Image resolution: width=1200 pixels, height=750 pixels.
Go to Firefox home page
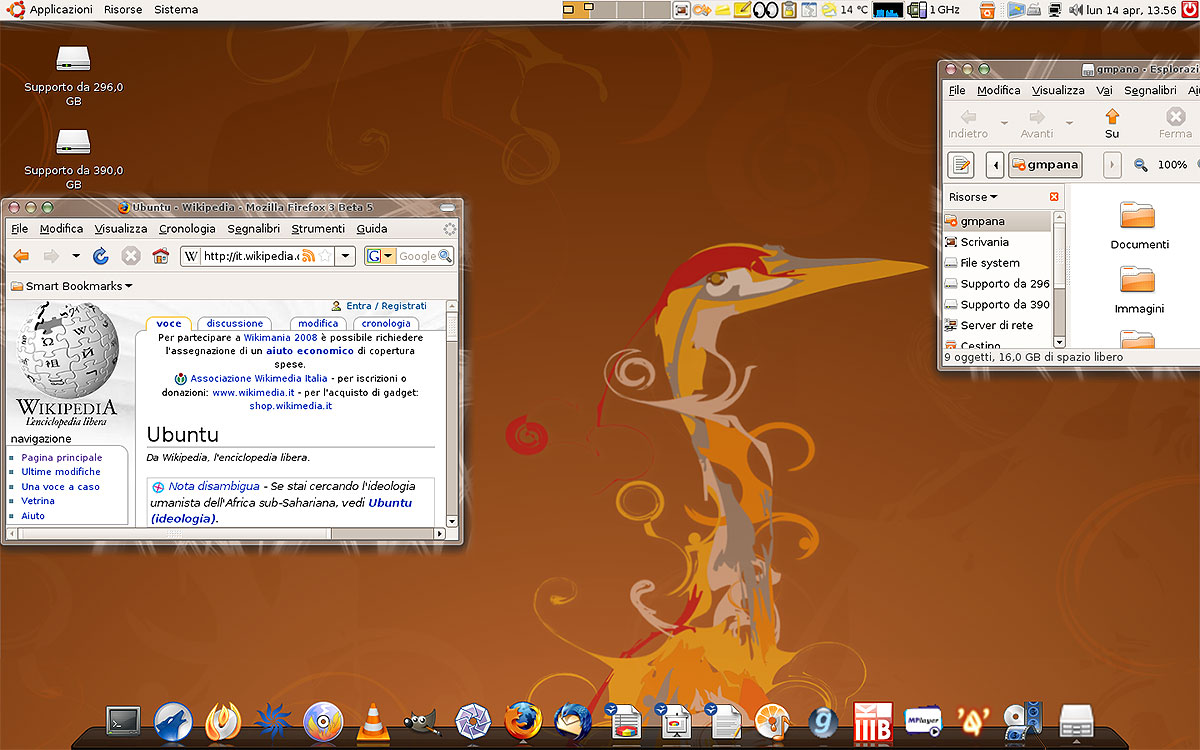[x=160, y=256]
